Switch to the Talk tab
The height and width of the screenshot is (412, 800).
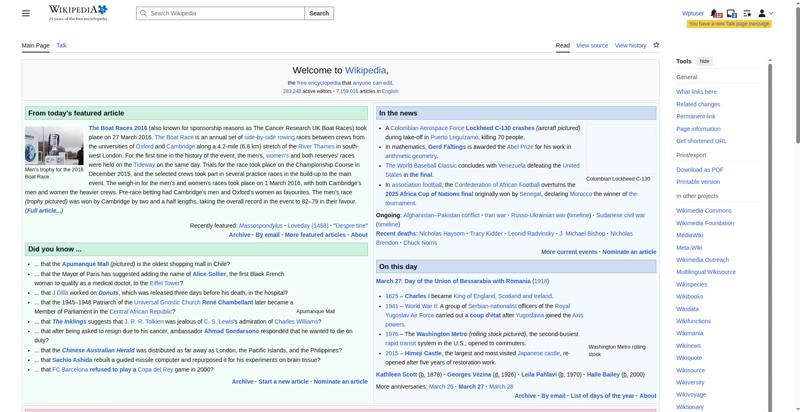click(61, 45)
